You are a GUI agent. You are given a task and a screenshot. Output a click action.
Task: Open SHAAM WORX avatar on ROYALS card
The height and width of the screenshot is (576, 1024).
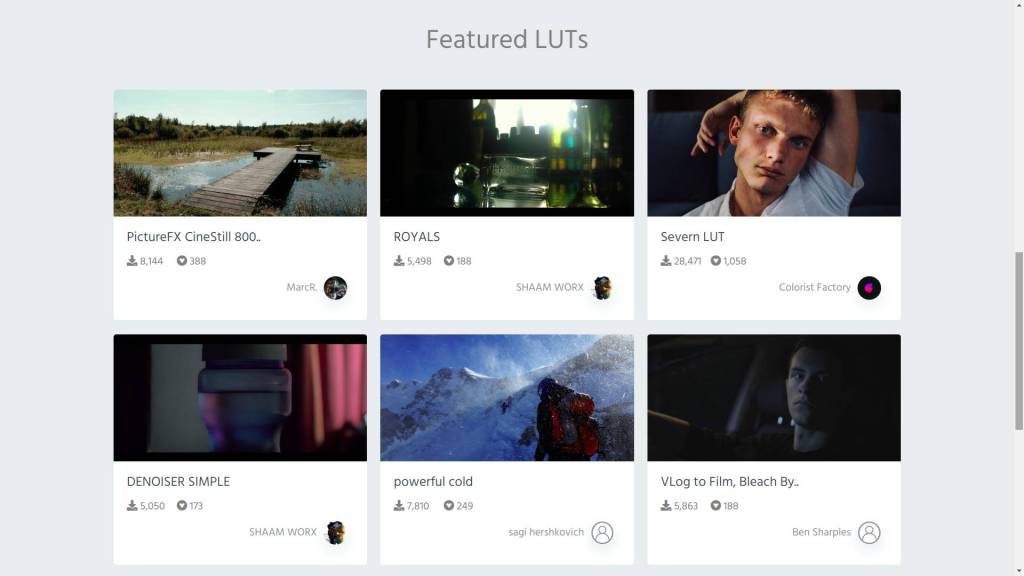click(x=602, y=287)
